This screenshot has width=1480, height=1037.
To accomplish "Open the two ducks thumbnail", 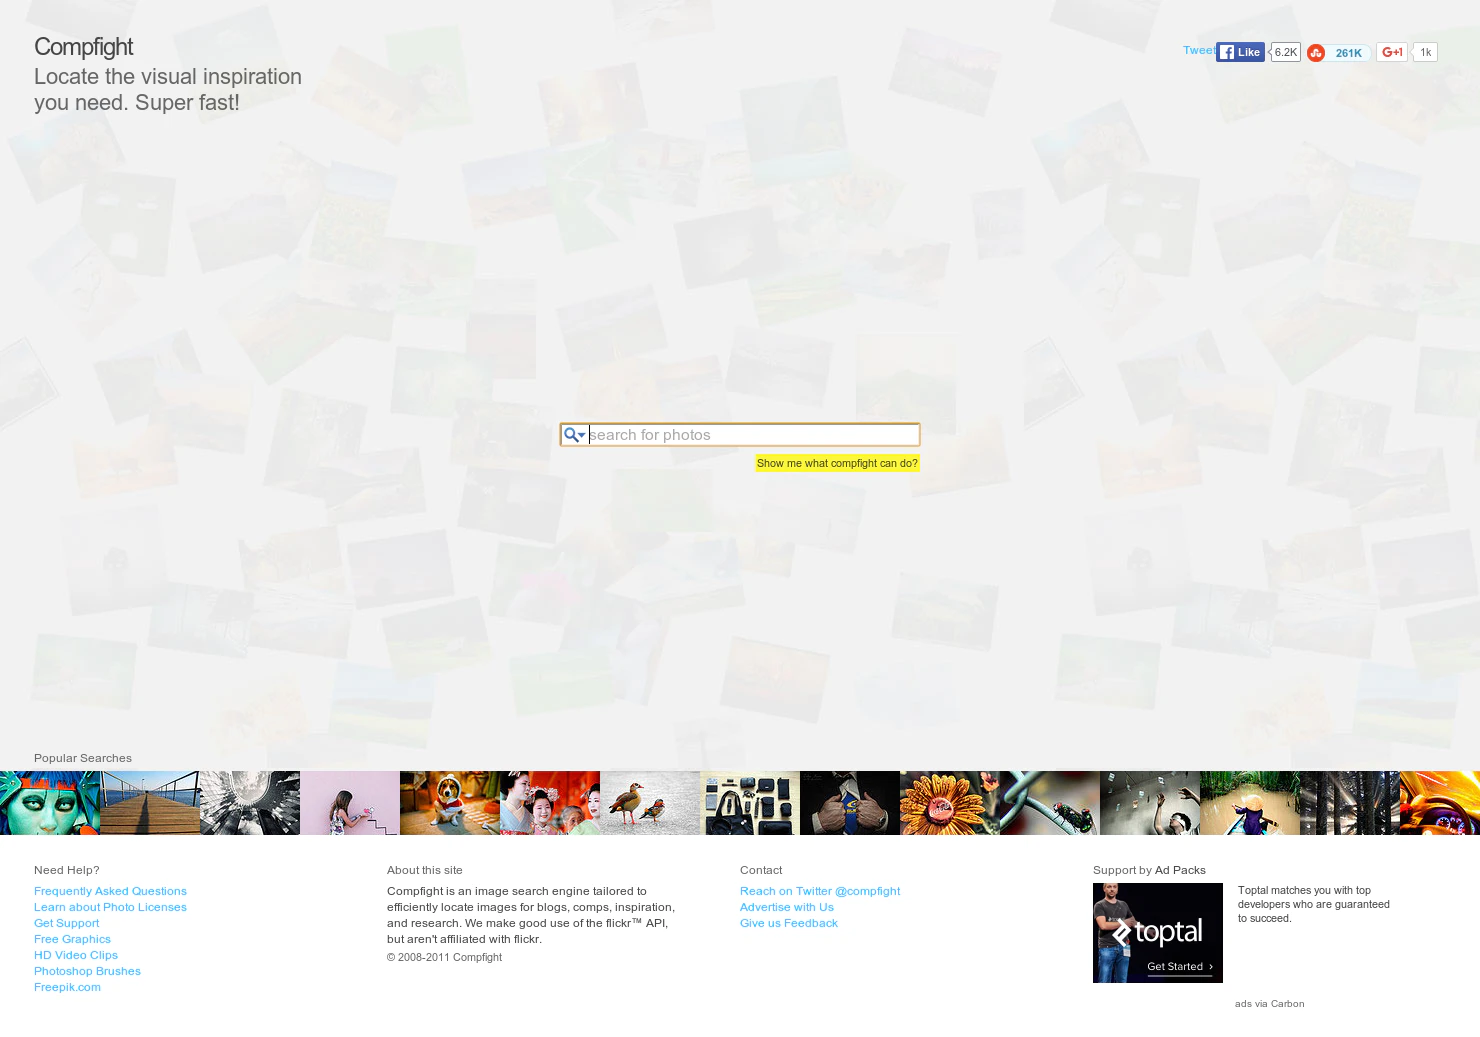I will point(650,803).
